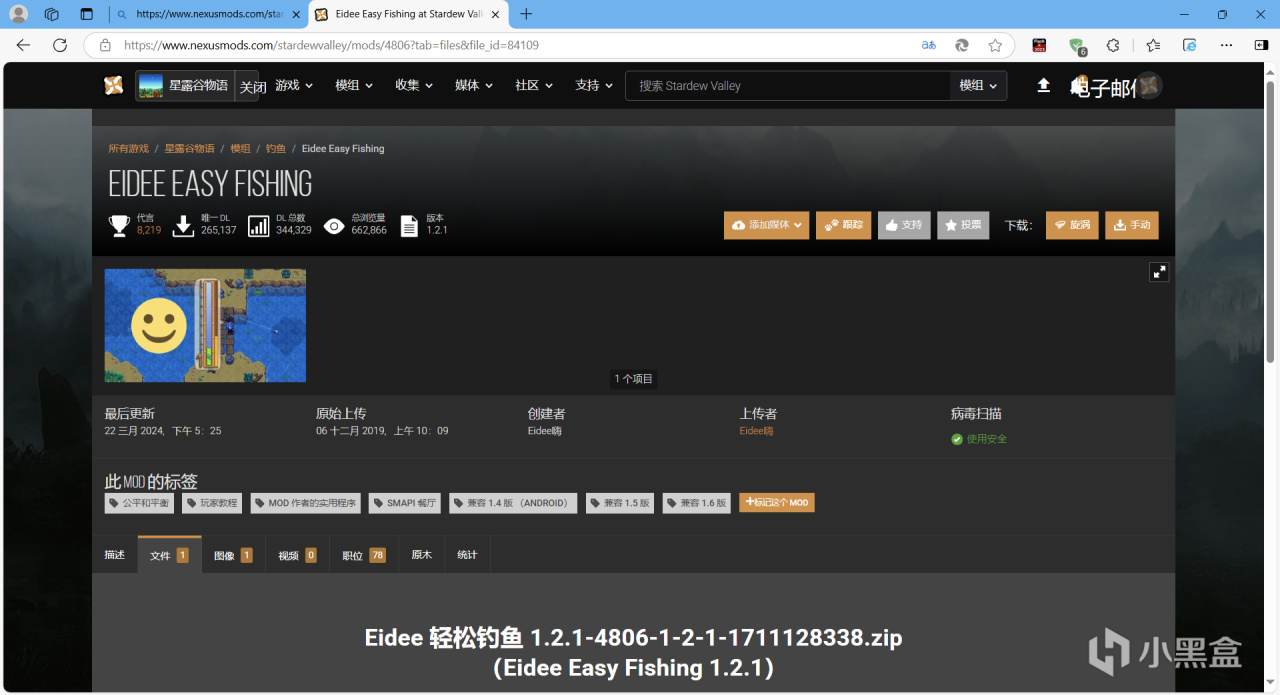Image resolution: width=1280 pixels, height=695 pixels.
Task: Open a new browser tab
Action: pos(526,14)
